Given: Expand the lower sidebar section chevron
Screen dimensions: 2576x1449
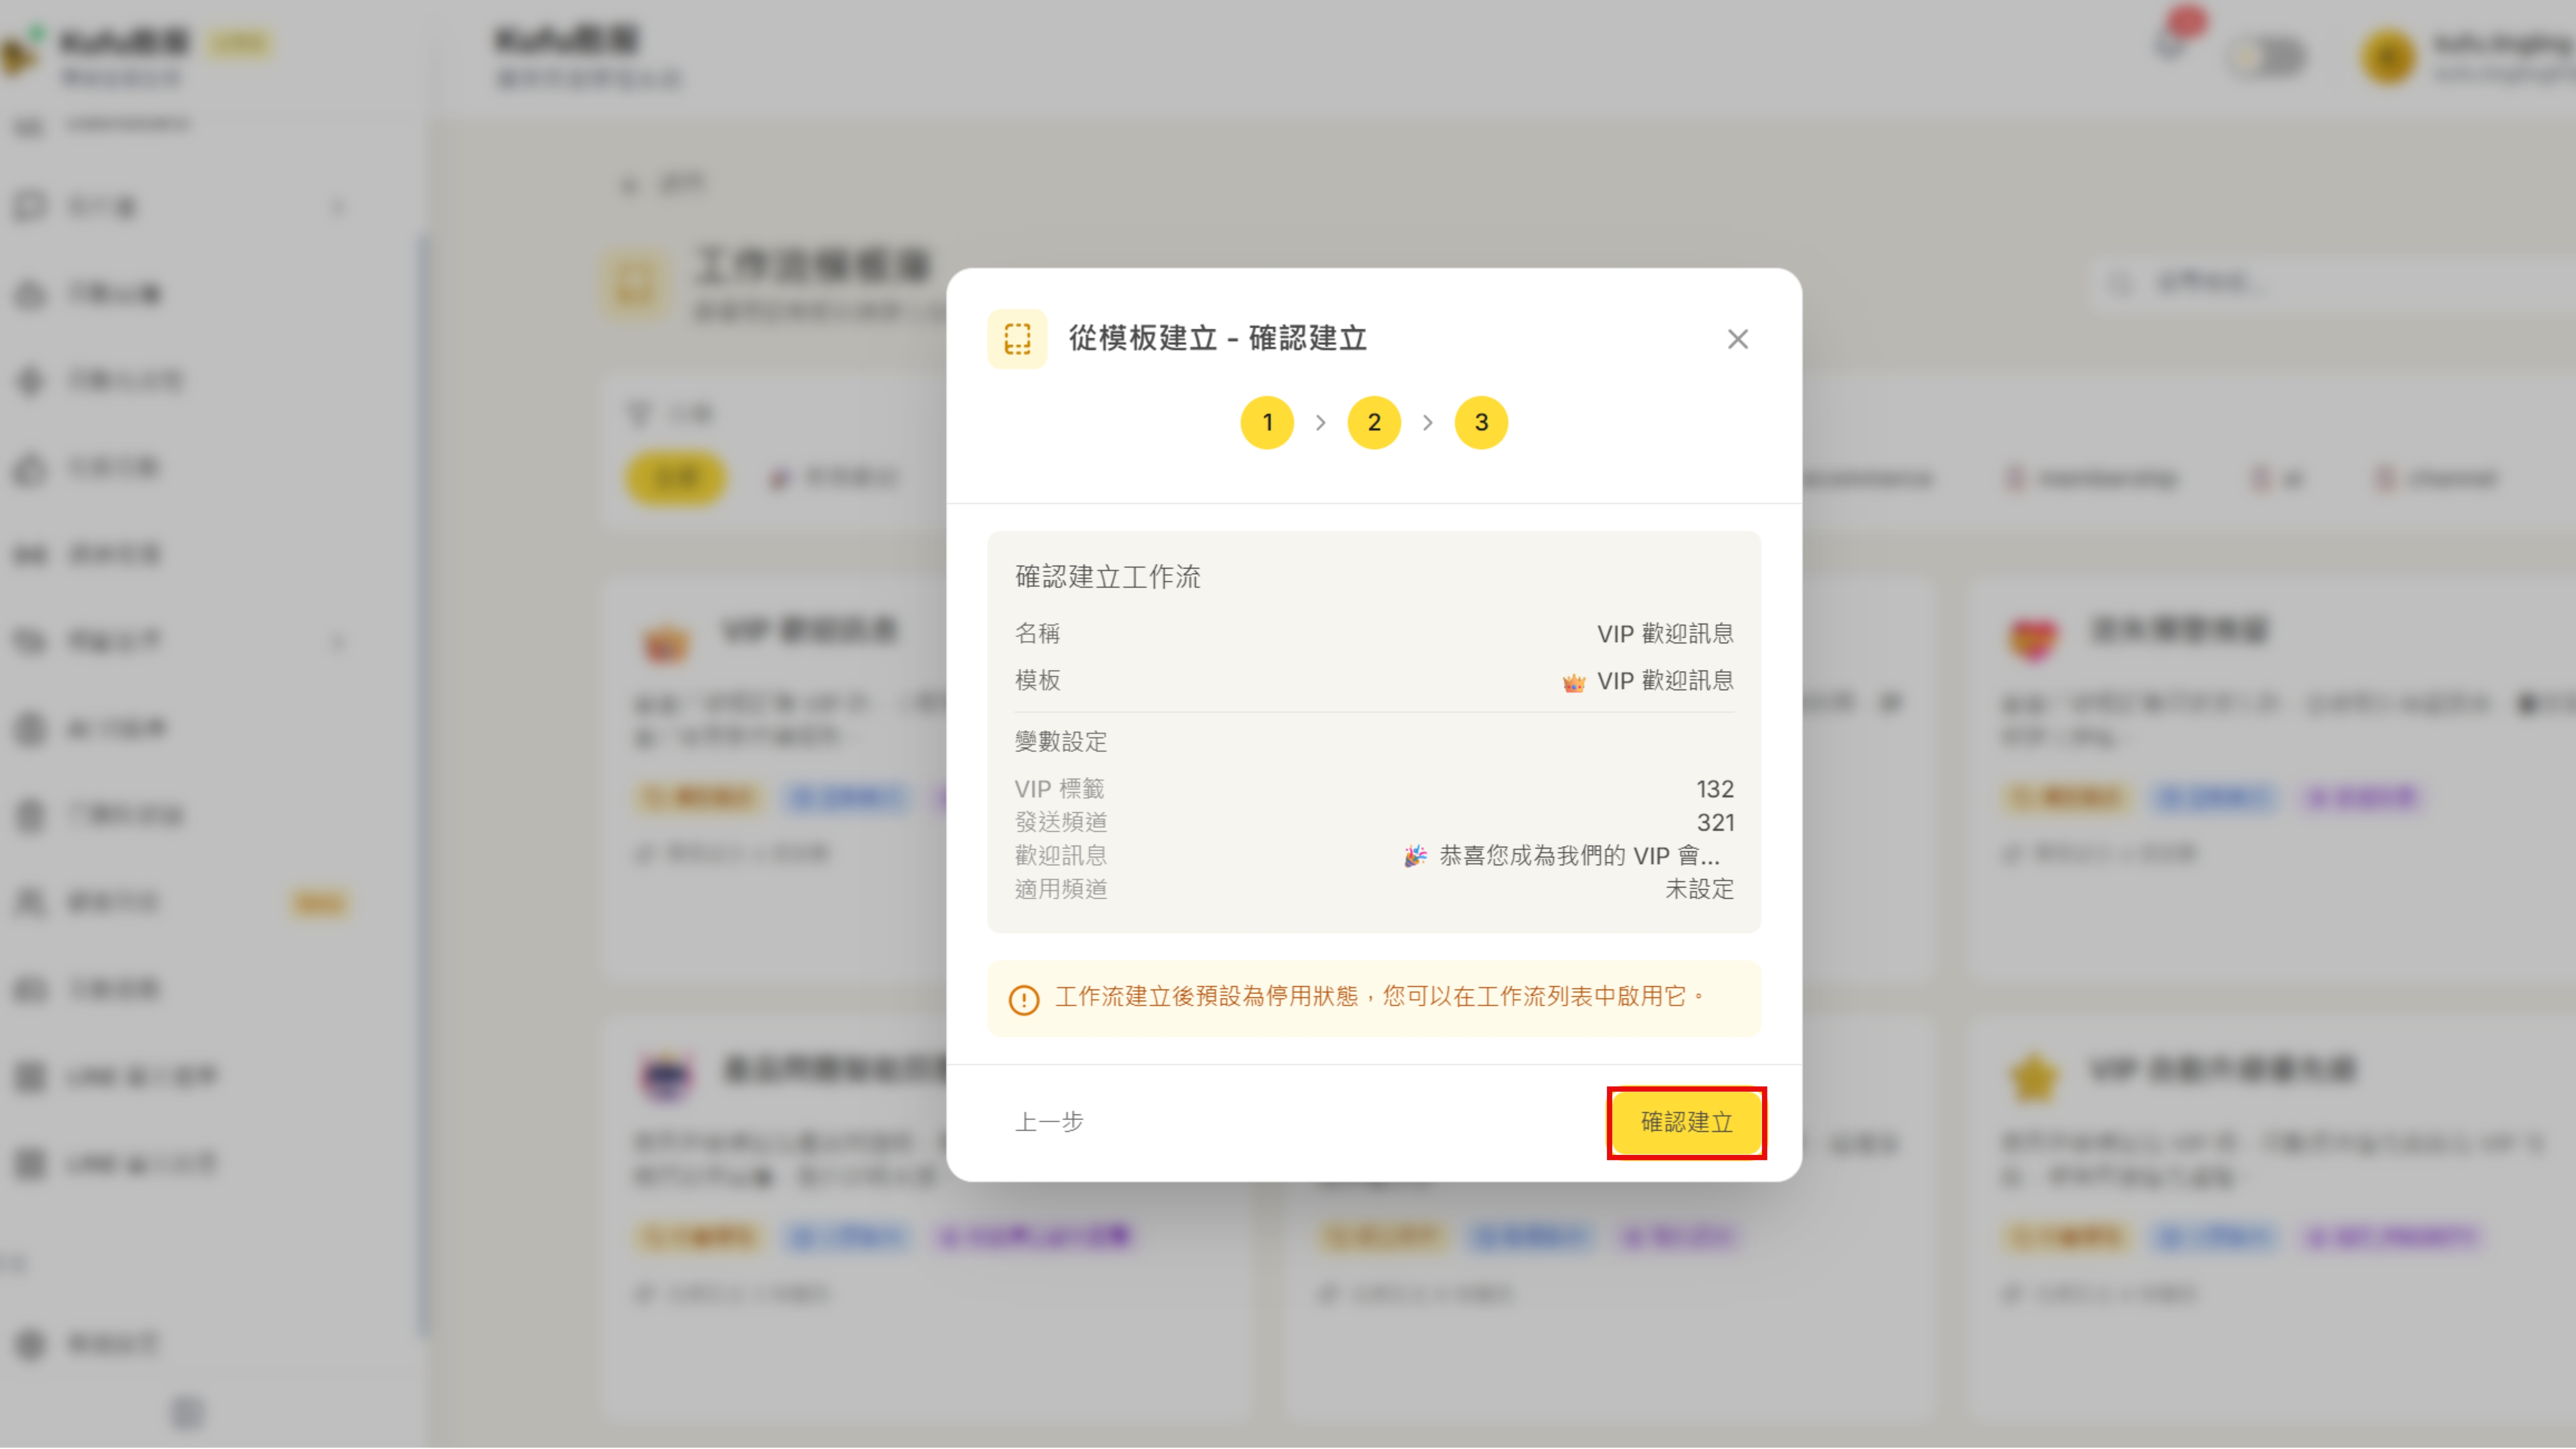Looking at the screenshot, I should point(338,641).
